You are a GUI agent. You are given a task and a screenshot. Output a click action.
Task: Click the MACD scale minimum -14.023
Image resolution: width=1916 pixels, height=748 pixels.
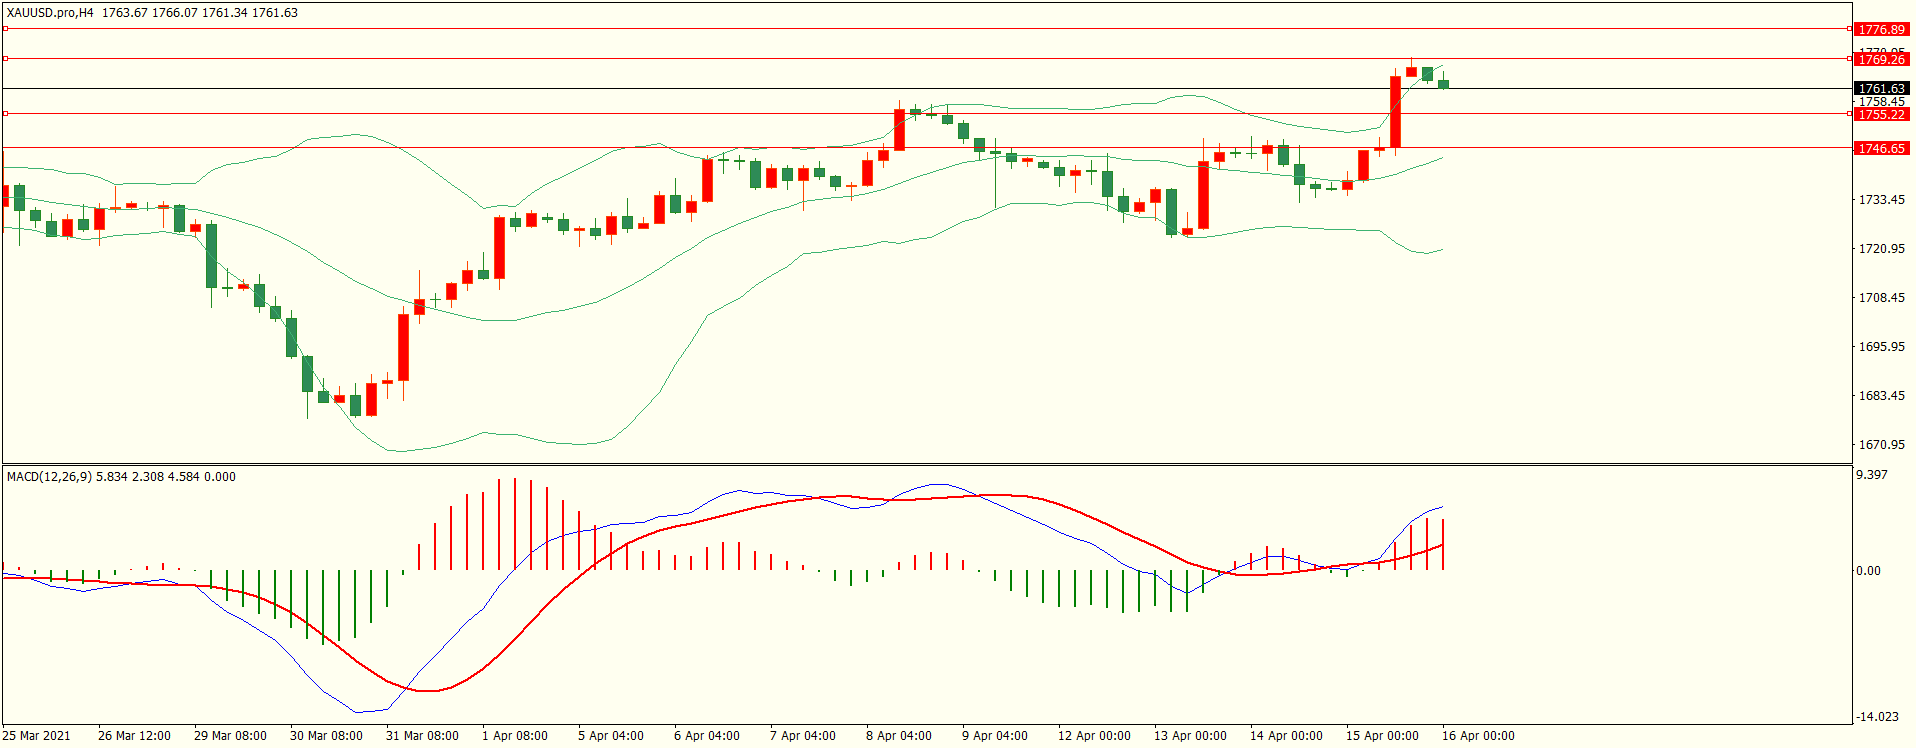(1876, 717)
